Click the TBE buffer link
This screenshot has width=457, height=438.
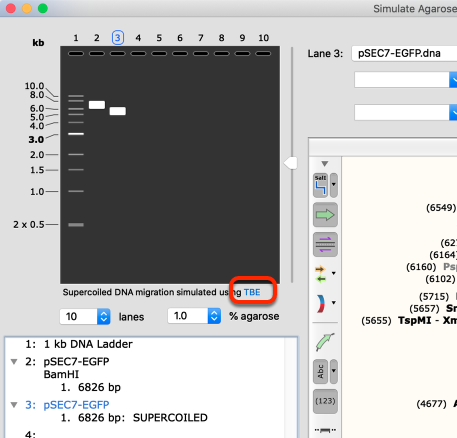click(x=252, y=292)
